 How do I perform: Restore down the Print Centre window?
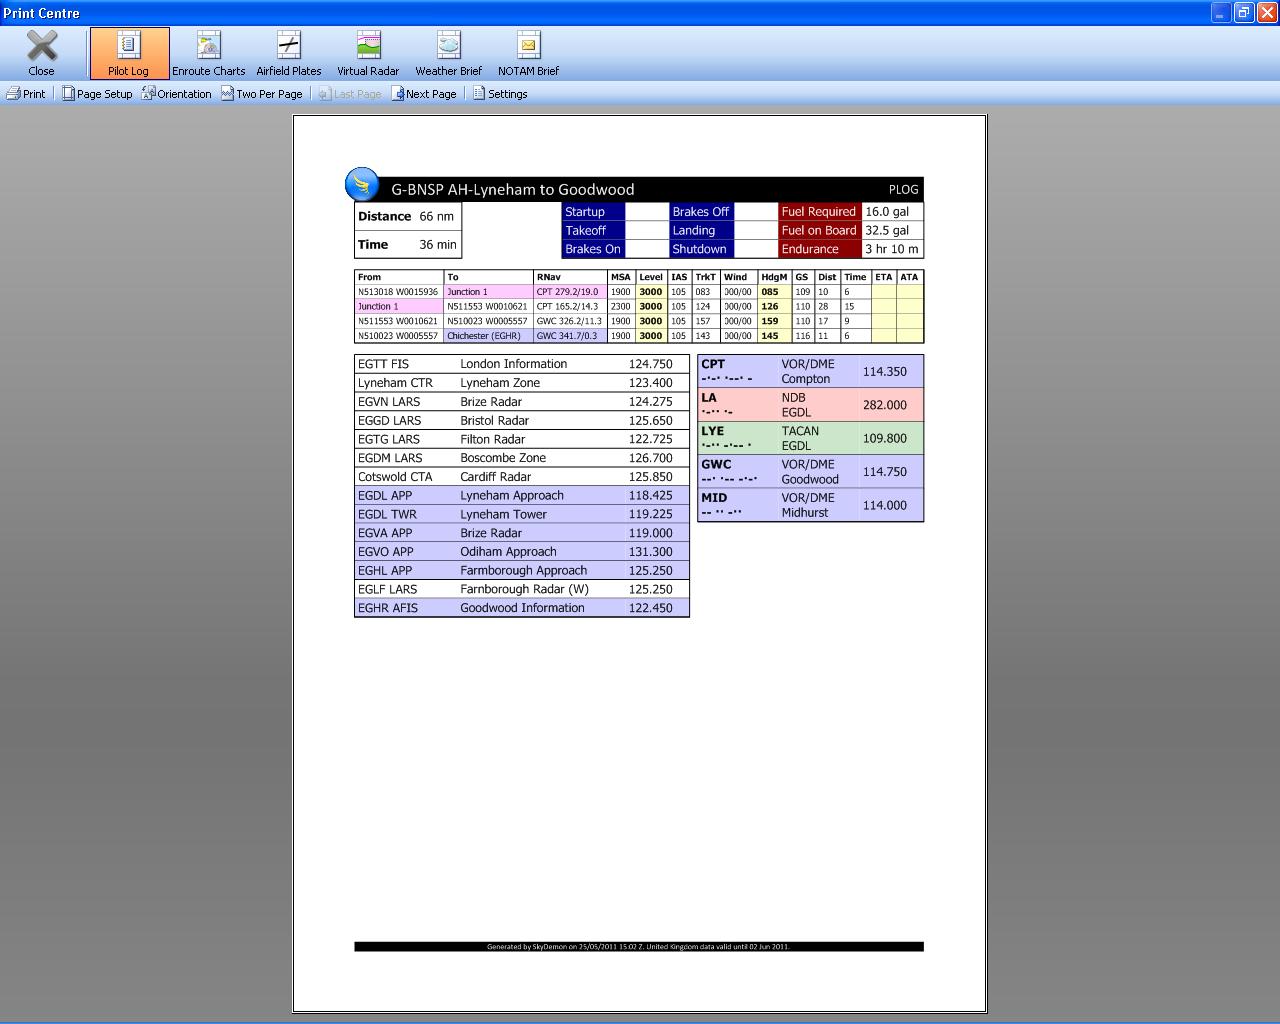tap(1243, 12)
